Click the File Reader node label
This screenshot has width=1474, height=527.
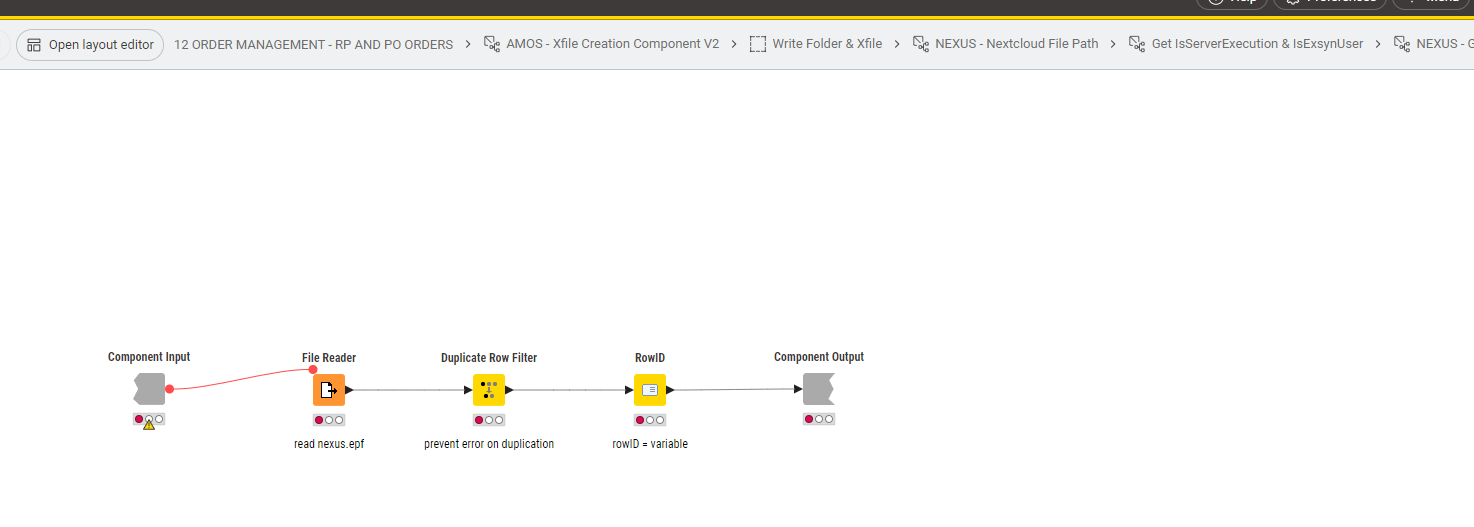pyautogui.click(x=329, y=358)
